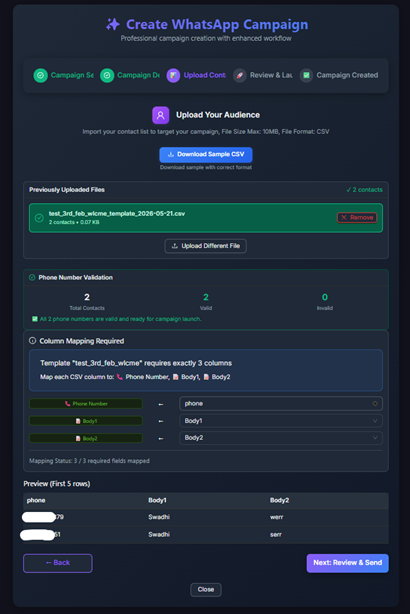Go to the Campaign Details step tab
The width and height of the screenshot is (410, 614).
coord(130,75)
